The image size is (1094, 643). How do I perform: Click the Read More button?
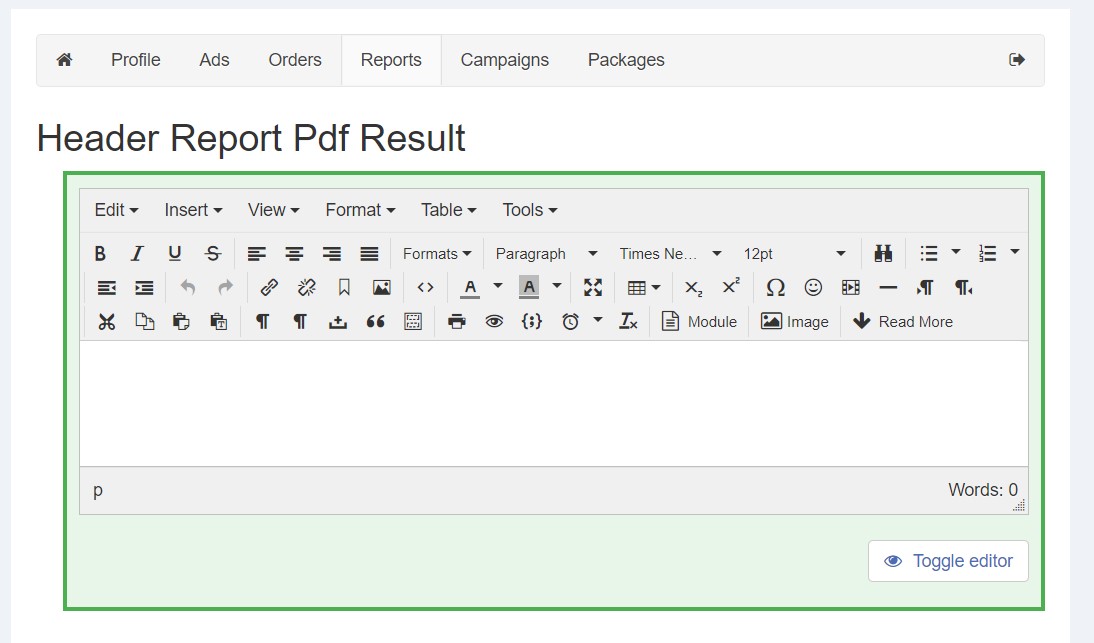point(902,322)
